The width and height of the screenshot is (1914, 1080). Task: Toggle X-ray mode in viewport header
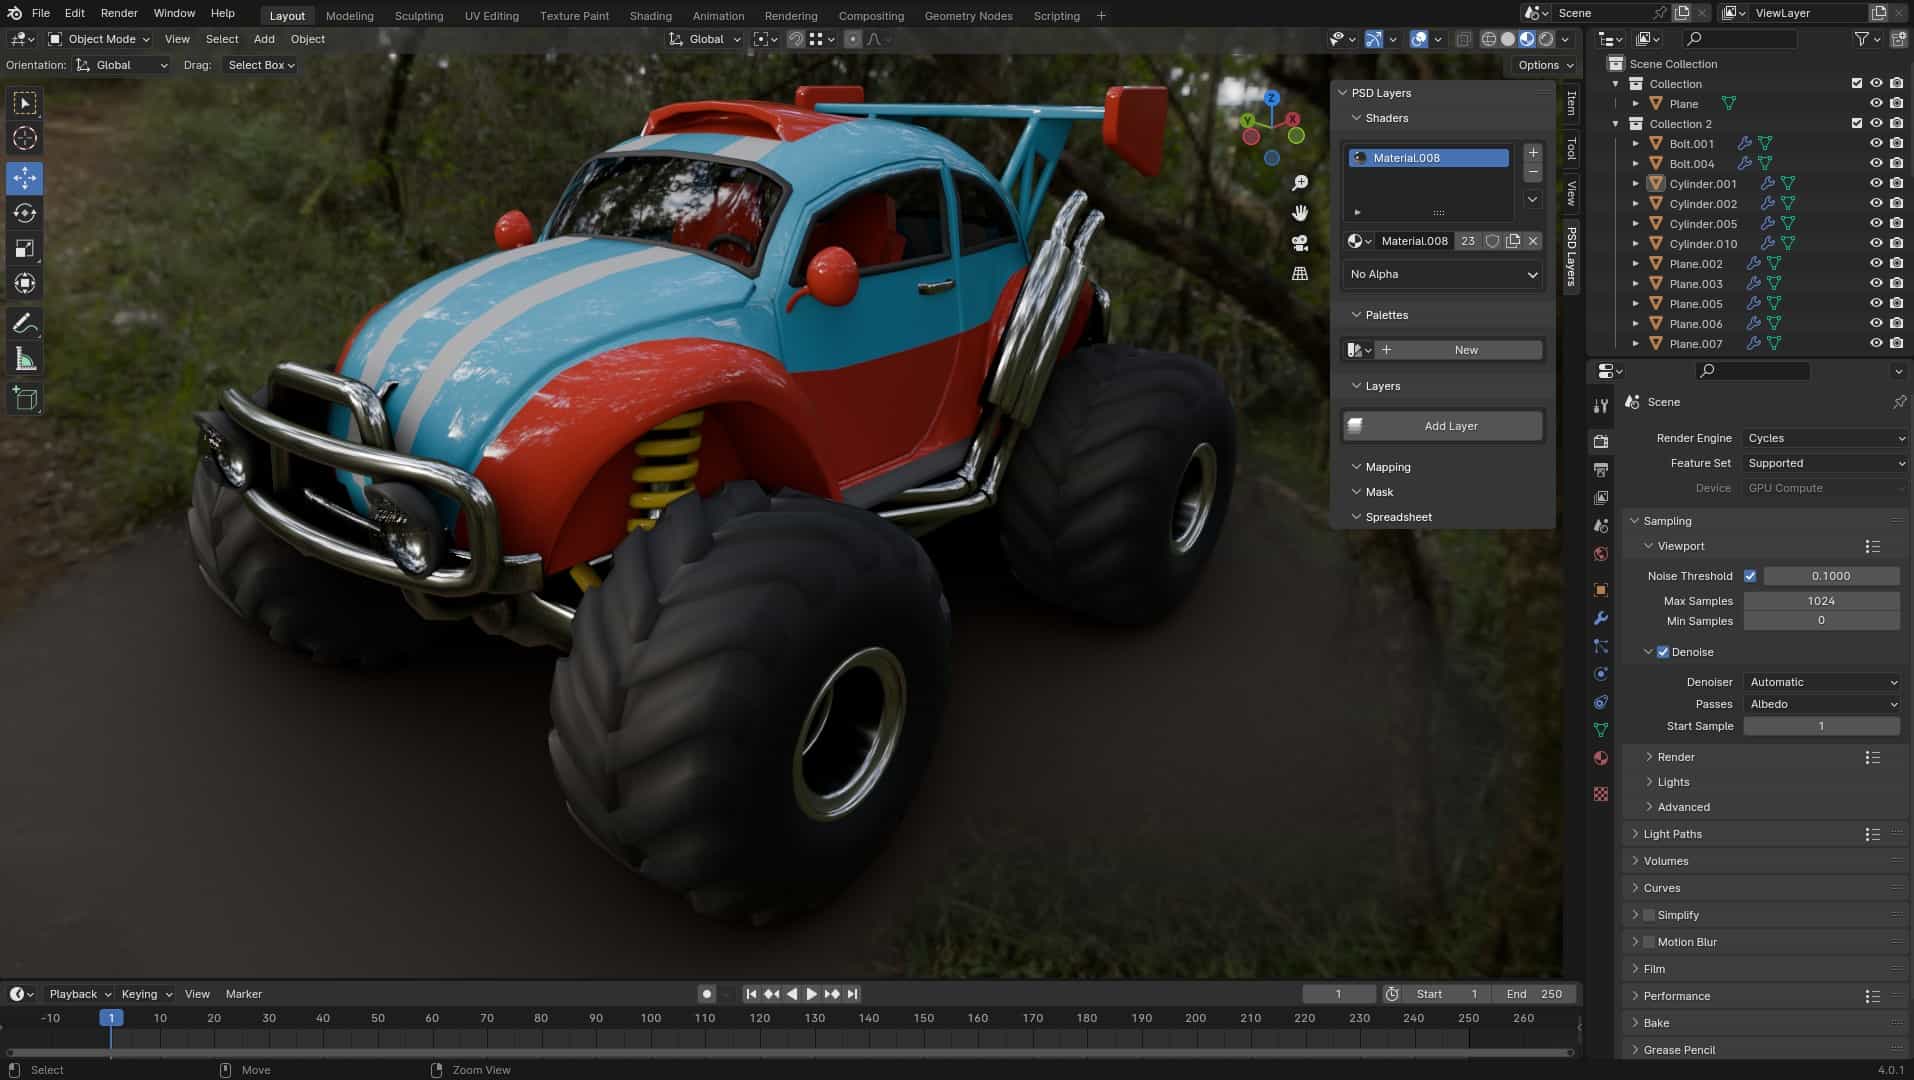pos(1463,39)
